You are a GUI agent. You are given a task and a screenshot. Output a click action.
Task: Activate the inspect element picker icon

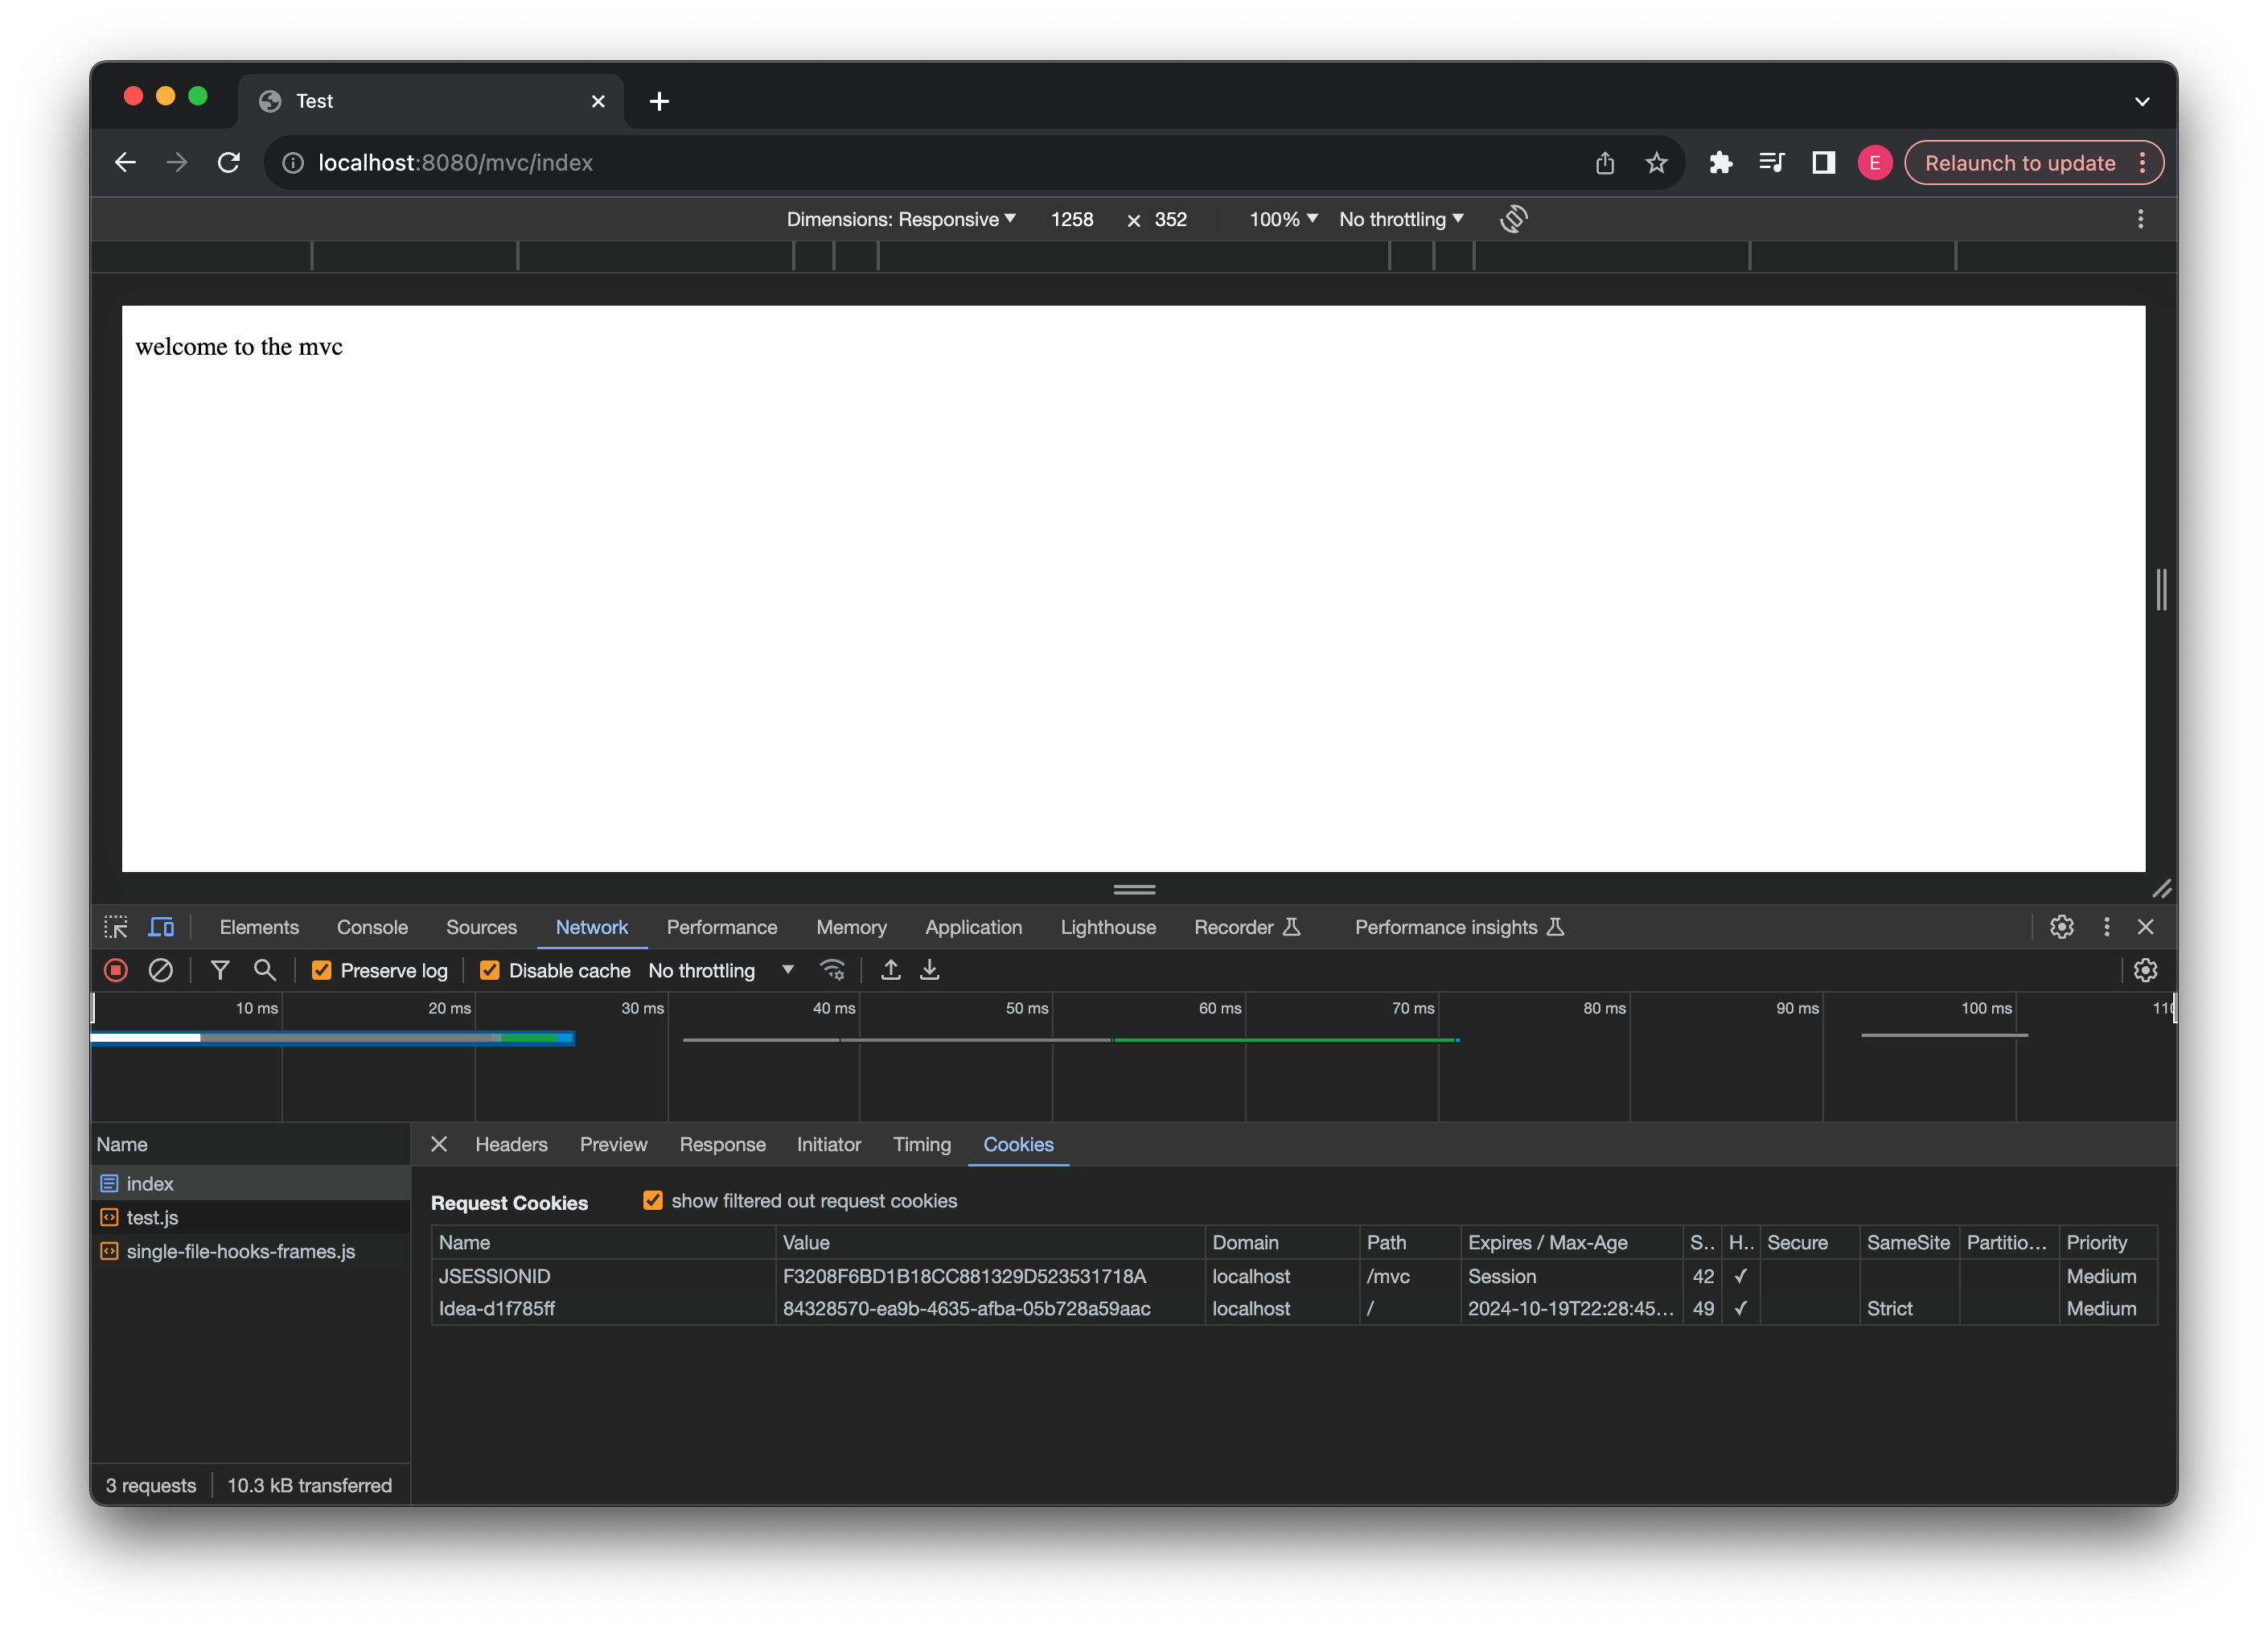pyautogui.click(x=116, y=927)
